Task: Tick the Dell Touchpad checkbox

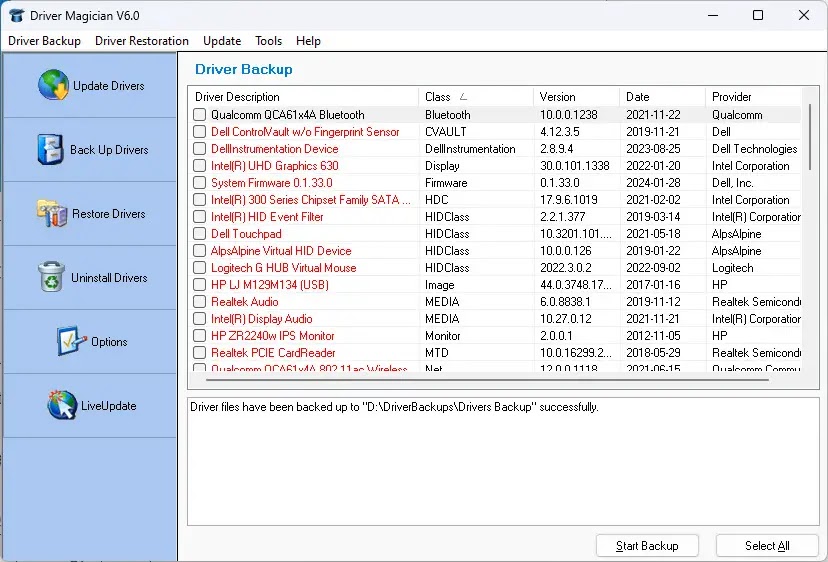Action: click(x=199, y=233)
